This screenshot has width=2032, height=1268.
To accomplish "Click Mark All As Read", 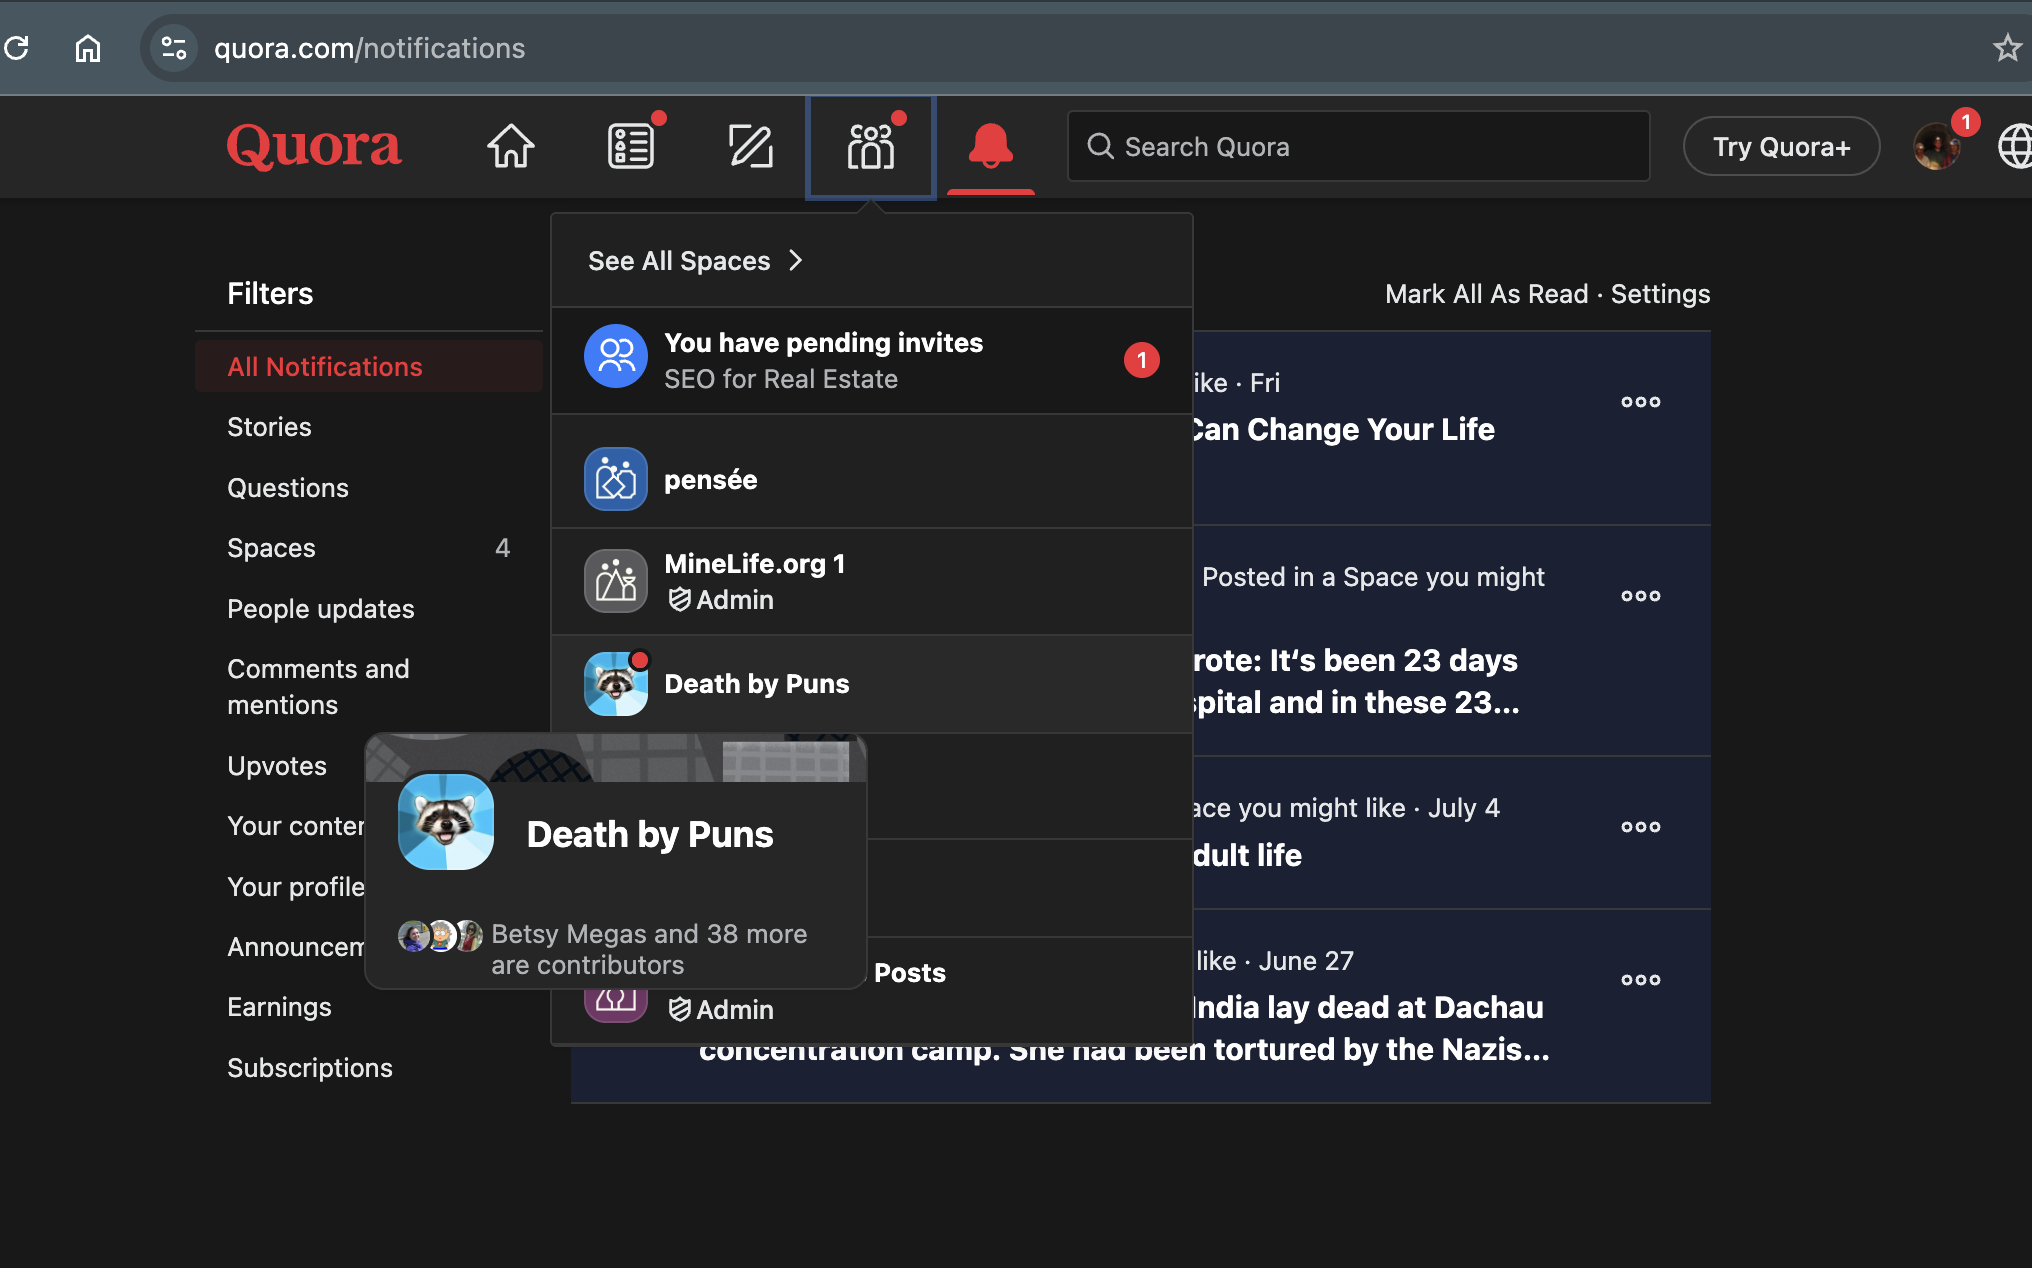I will [x=1486, y=294].
